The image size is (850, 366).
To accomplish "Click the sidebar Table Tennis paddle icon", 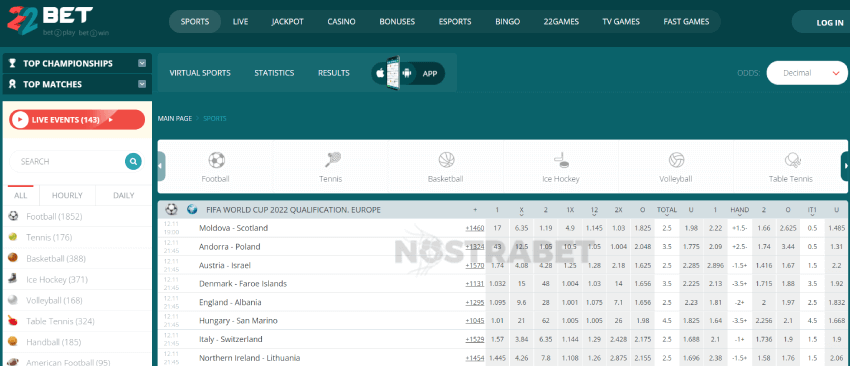I will point(14,321).
